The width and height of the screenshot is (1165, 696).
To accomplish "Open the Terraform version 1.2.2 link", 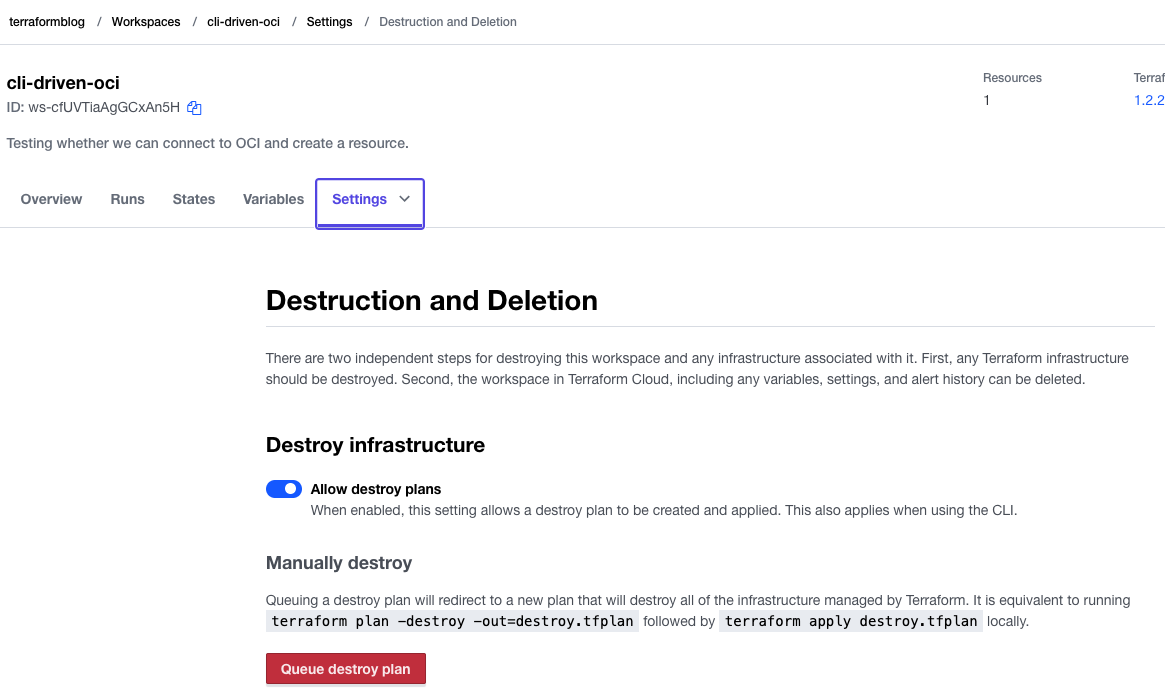I will (1149, 100).
